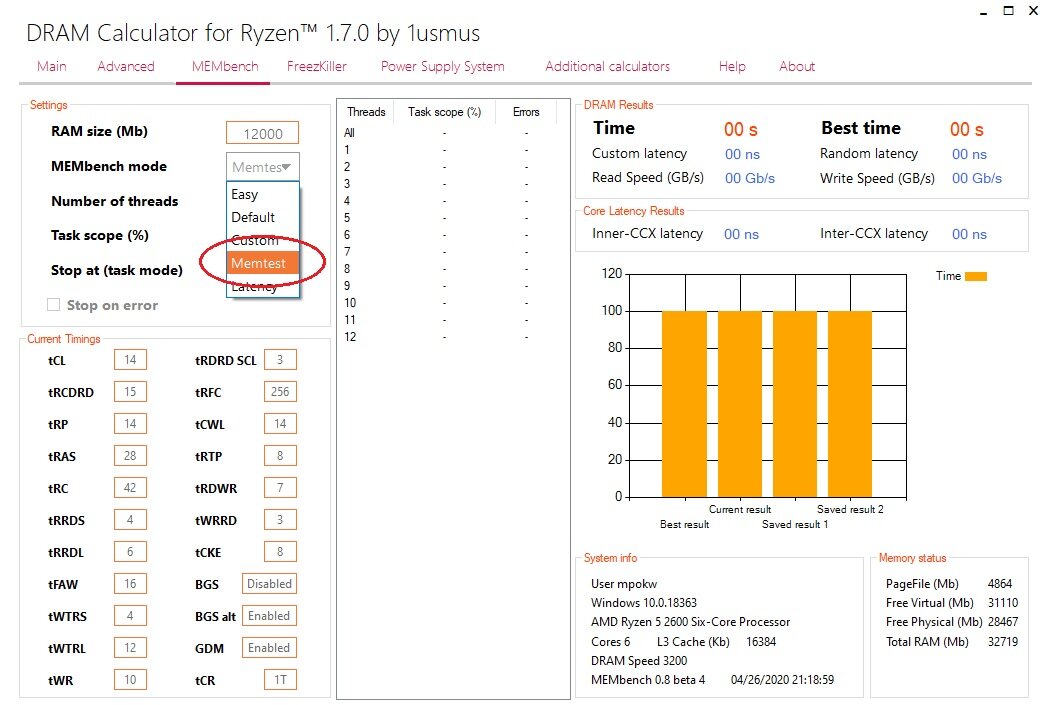This screenshot has width=1051, height=705.
Task: Select the tRCDRD value field
Action: (130, 391)
